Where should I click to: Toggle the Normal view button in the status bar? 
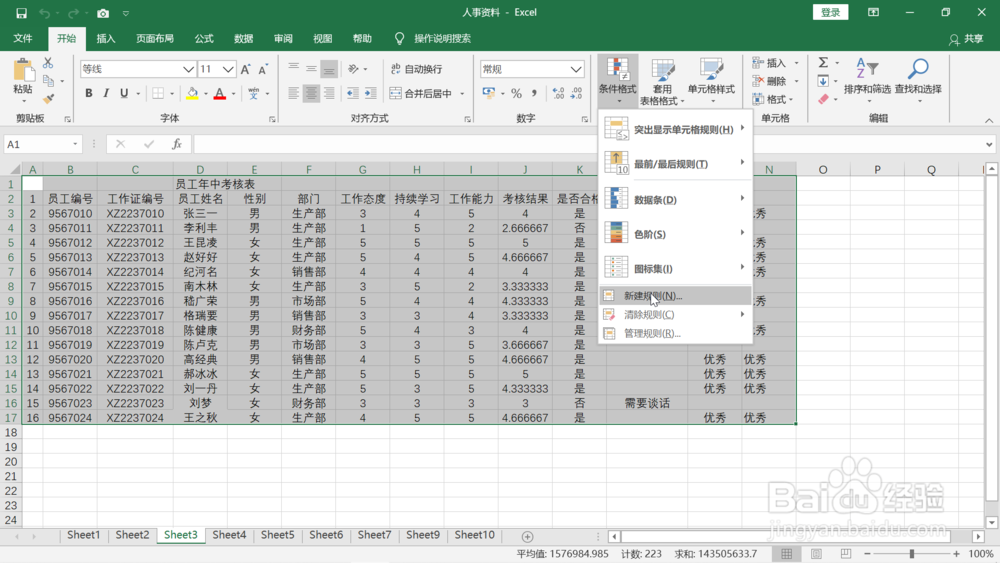(x=786, y=553)
